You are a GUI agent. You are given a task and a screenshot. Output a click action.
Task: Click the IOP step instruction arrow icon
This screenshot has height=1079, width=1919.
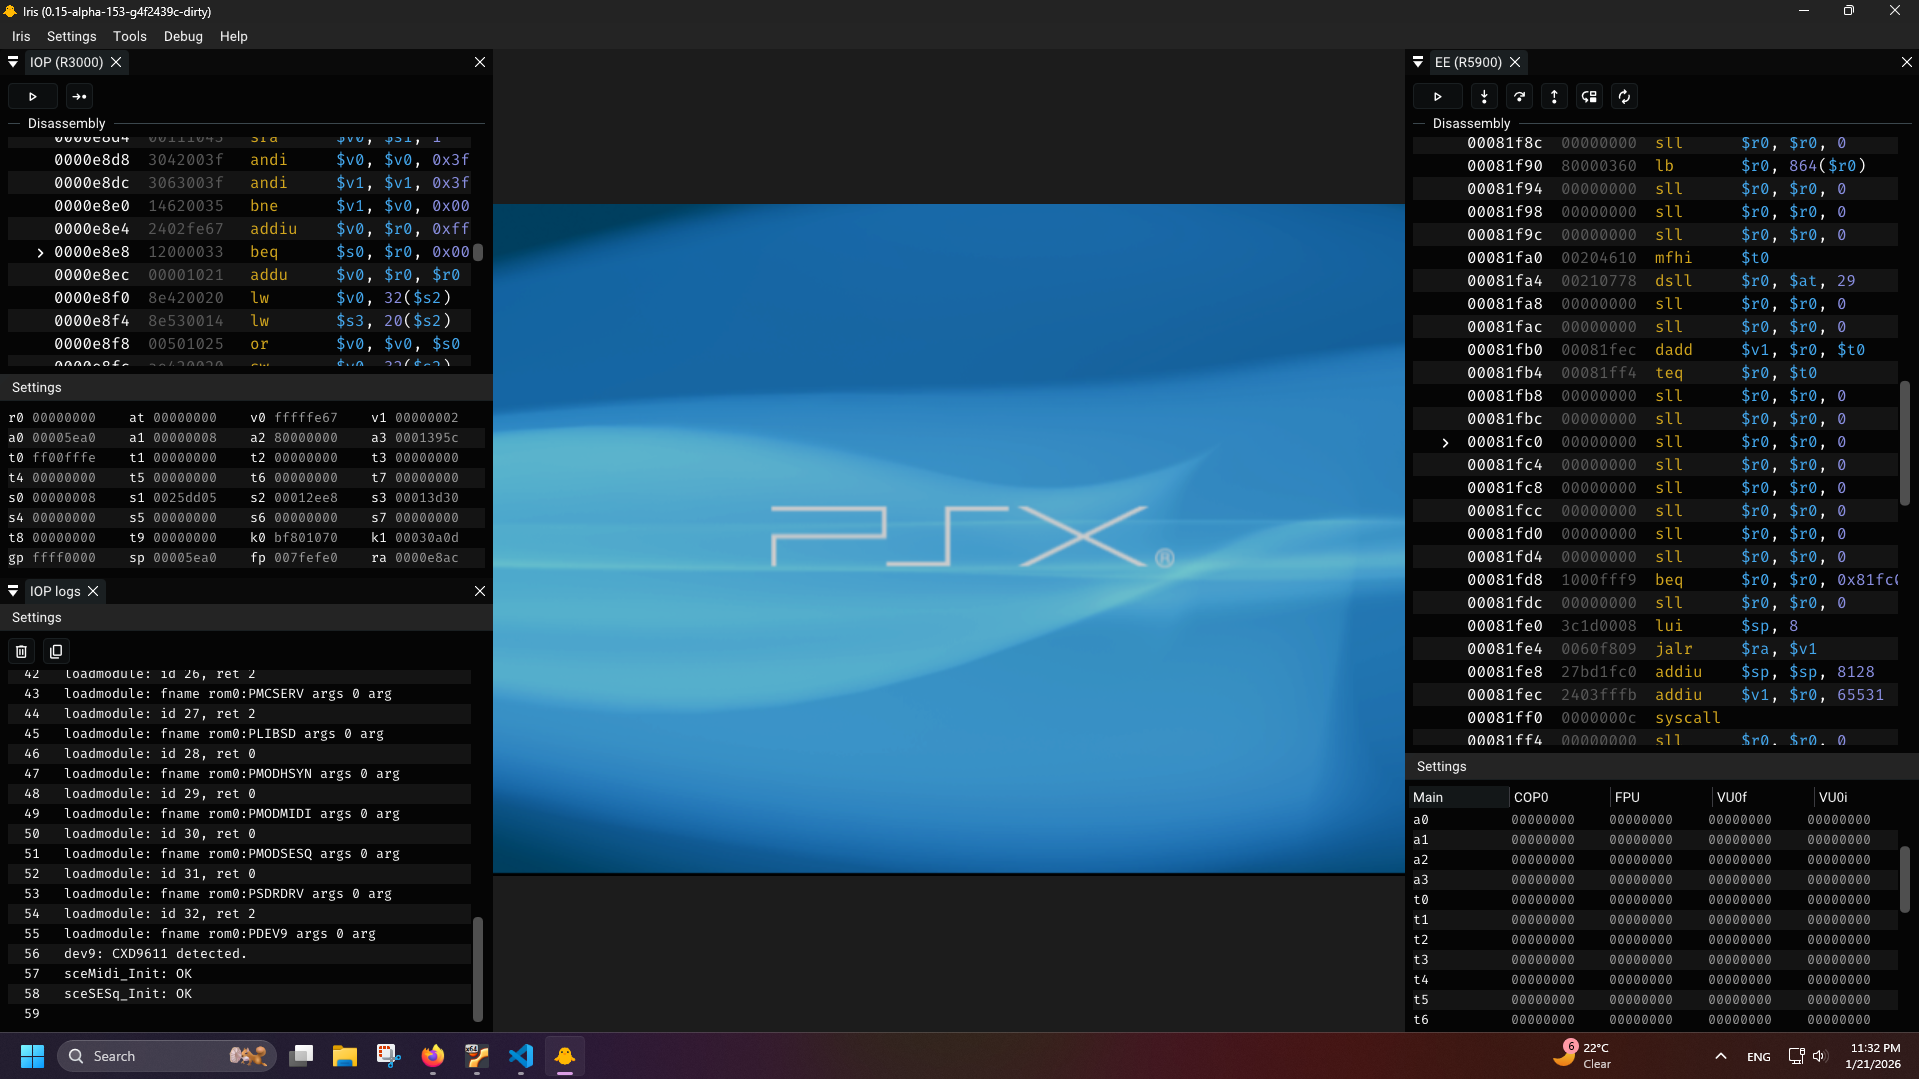click(79, 97)
